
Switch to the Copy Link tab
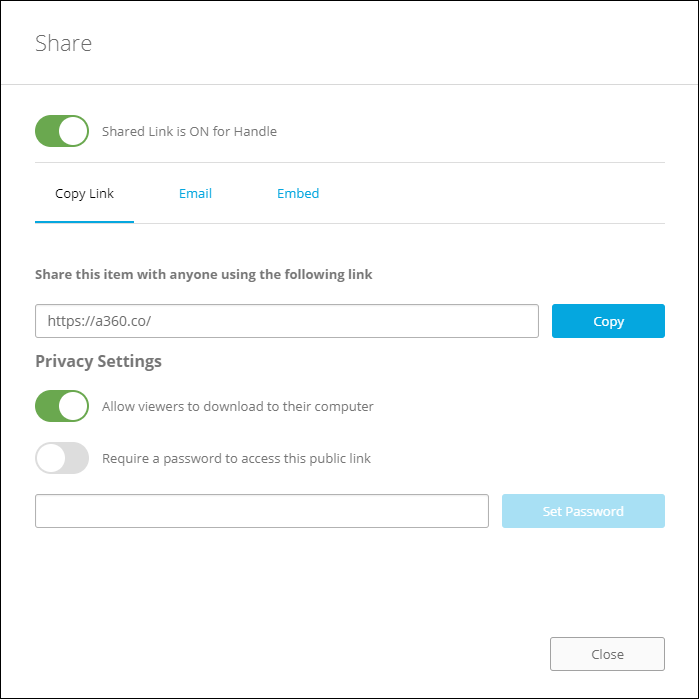point(84,194)
